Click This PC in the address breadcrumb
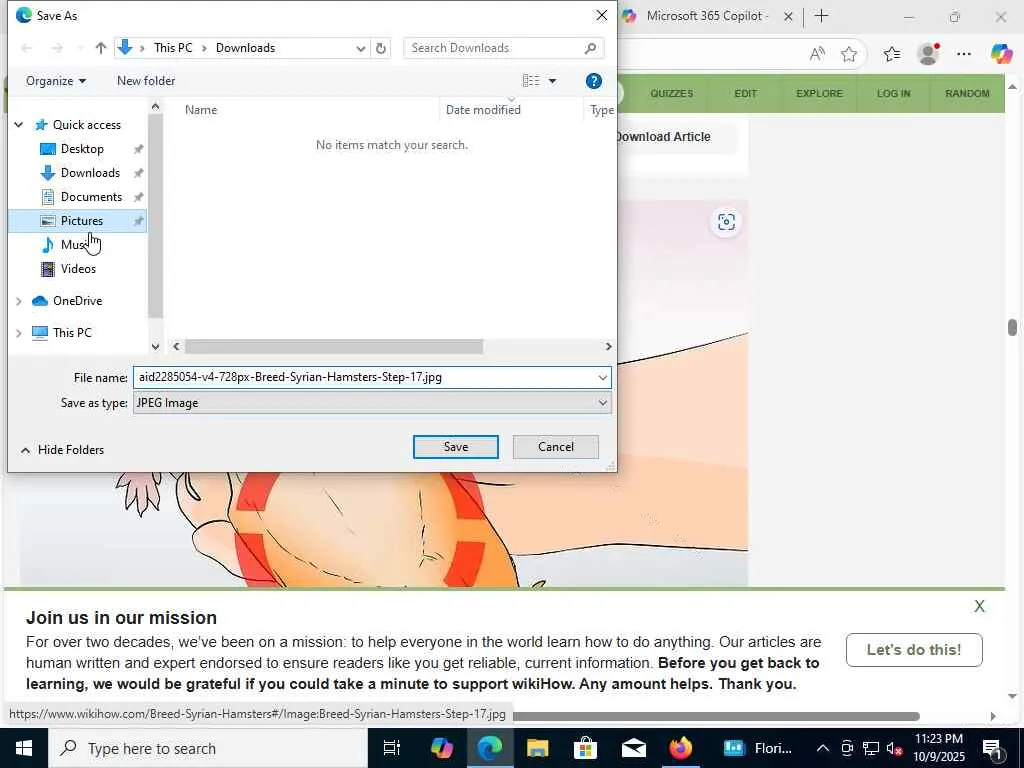This screenshot has height=768, width=1024. point(173,48)
